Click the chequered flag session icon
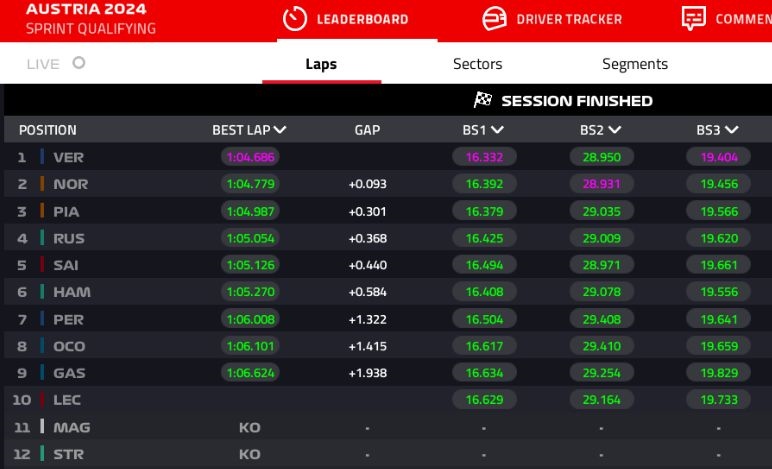This screenshot has height=469, width=772. [484, 100]
